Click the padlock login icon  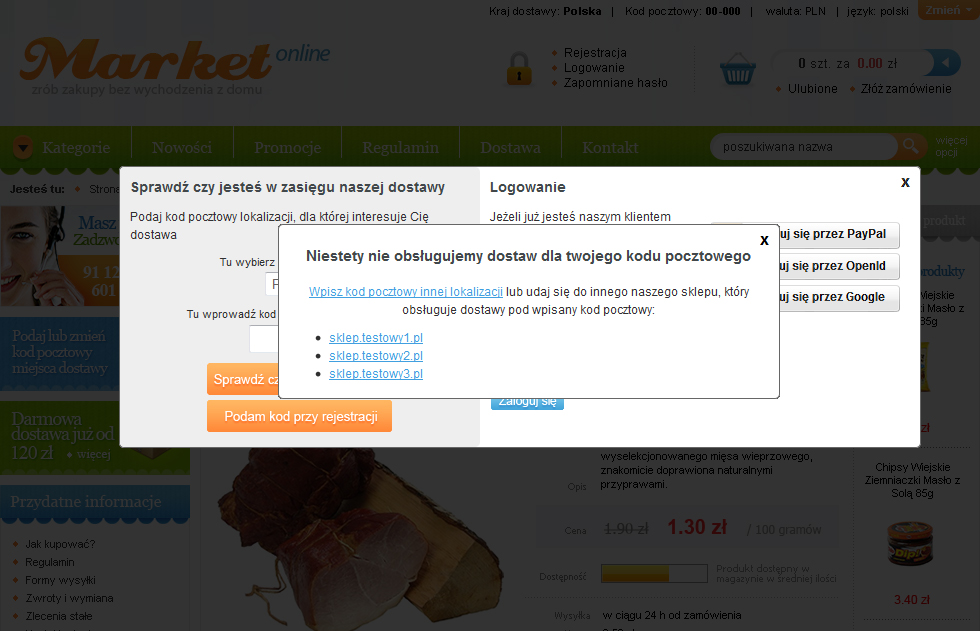(519, 69)
